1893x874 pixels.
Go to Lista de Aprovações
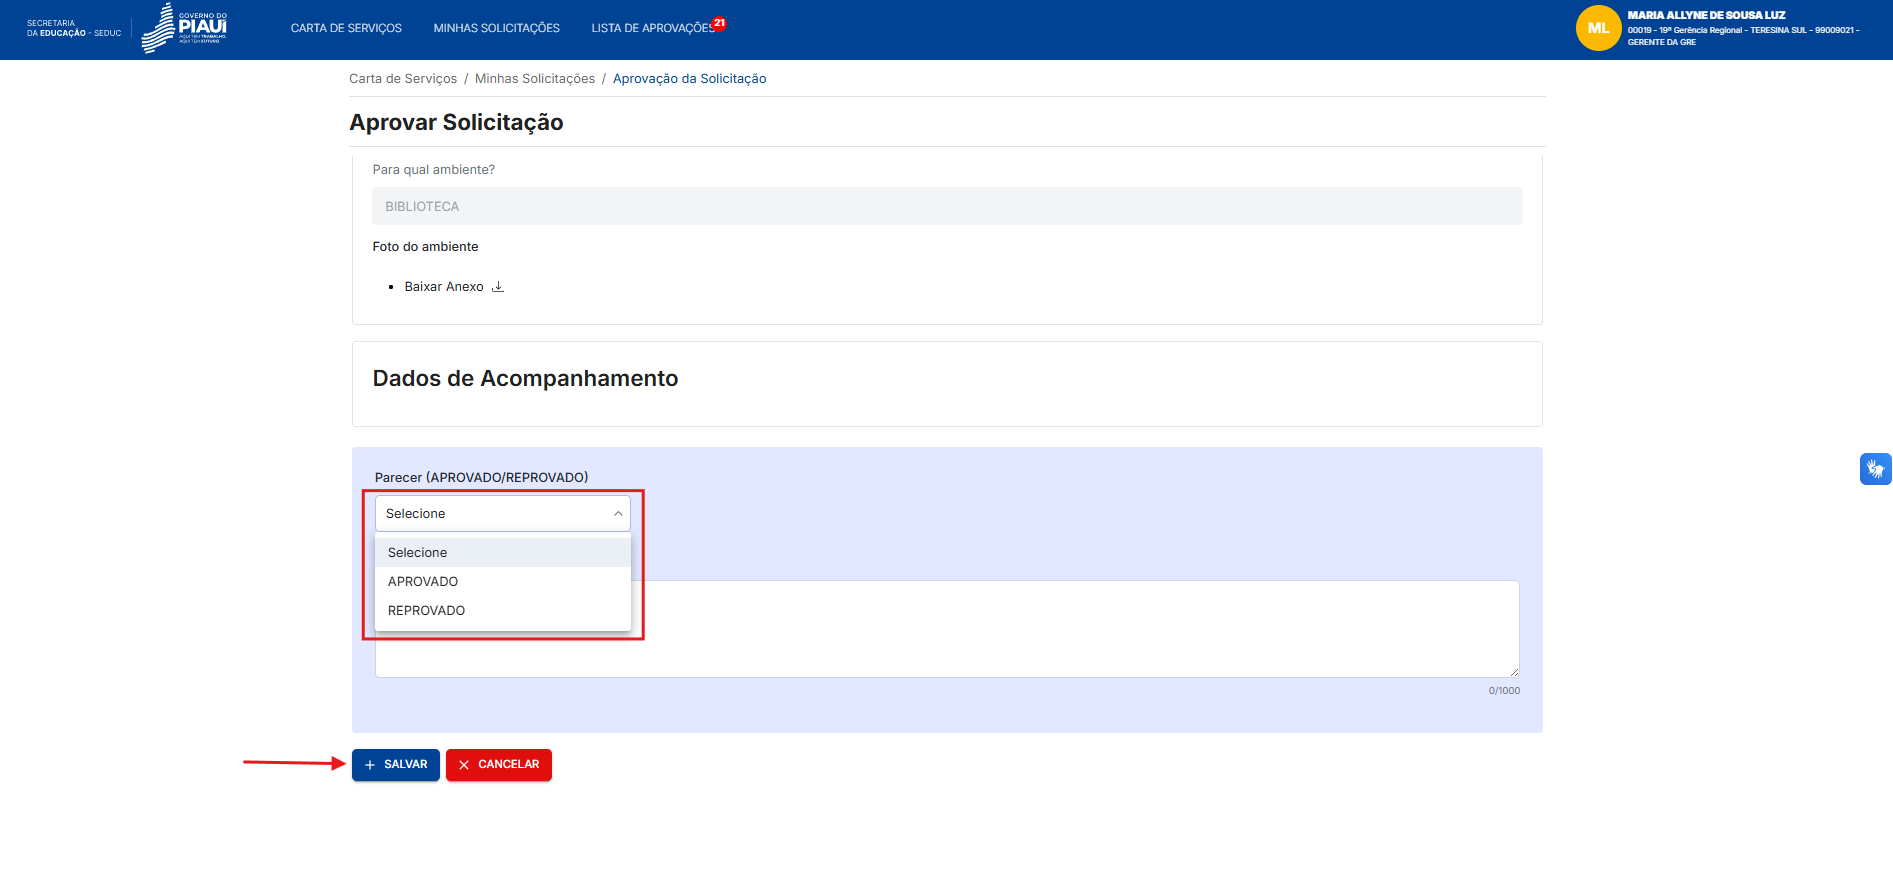point(652,28)
